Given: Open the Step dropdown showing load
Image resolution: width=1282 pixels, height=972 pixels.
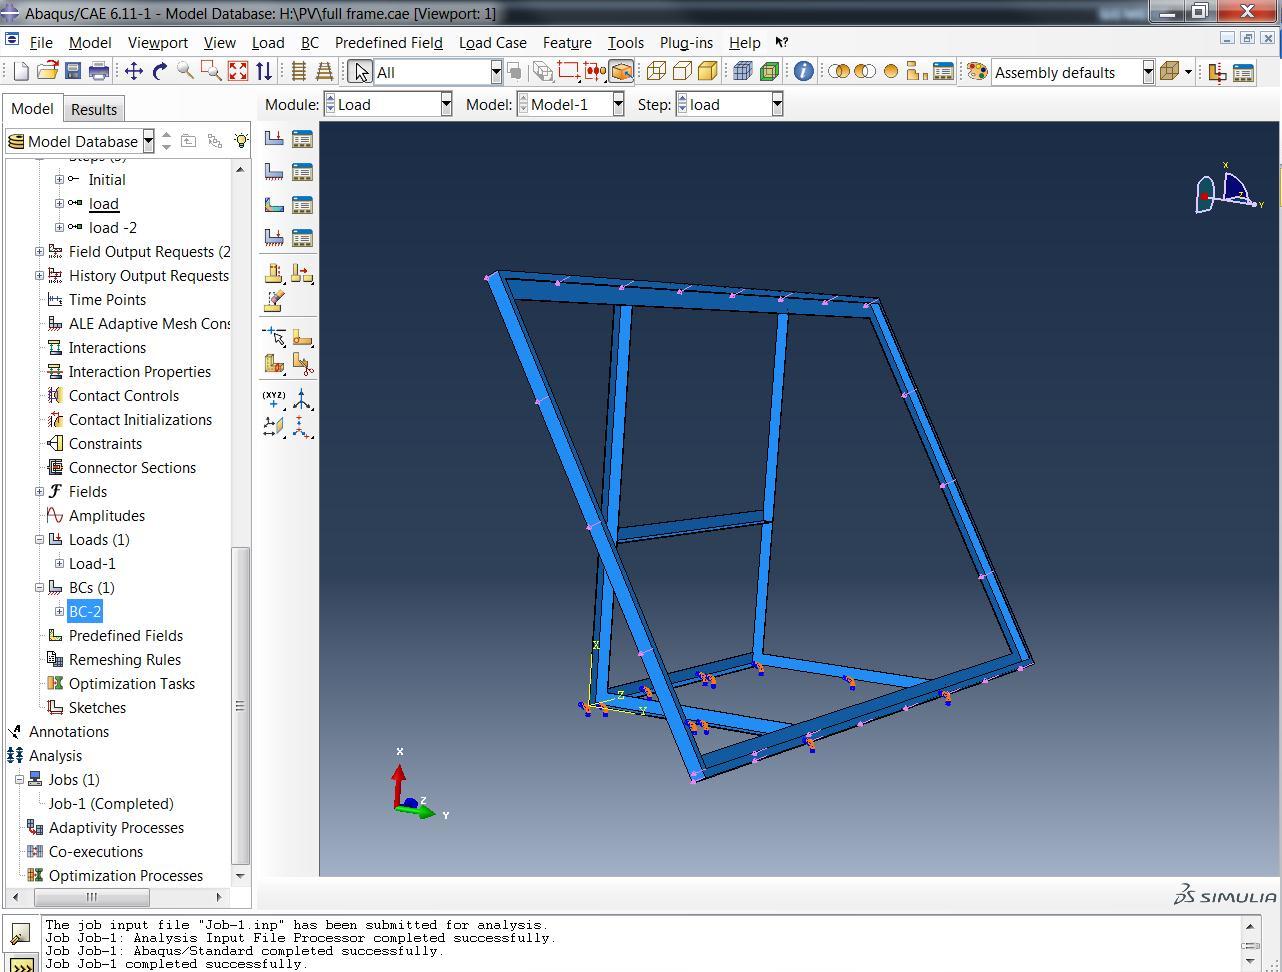Looking at the screenshot, I should (x=776, y=105).
